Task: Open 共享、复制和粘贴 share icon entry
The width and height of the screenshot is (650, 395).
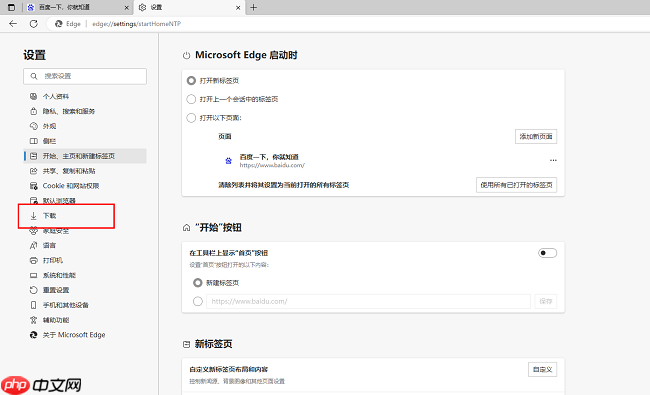Action: (34, 171)
